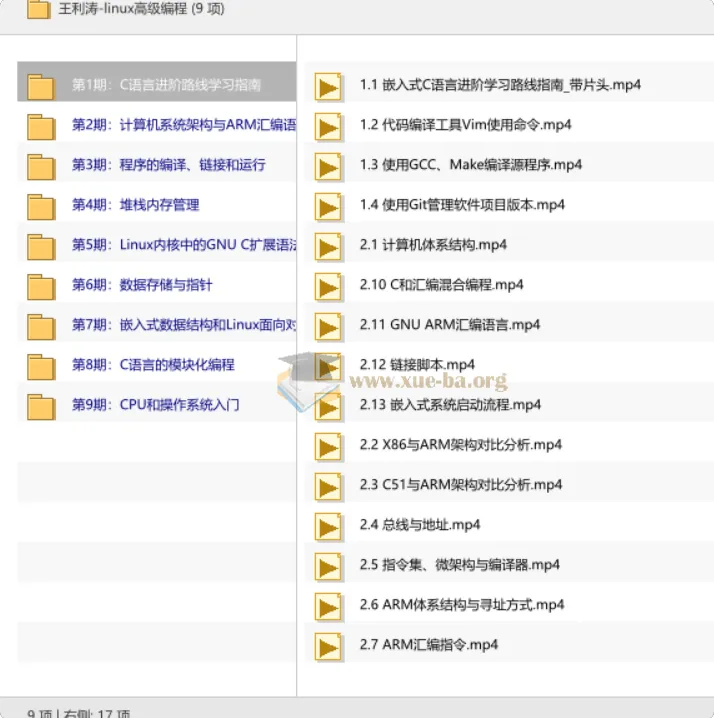The image size is (714, 718).
Task: Select file name 2.10 C和汇编混合编程.mp4
Action: [441, 285]
